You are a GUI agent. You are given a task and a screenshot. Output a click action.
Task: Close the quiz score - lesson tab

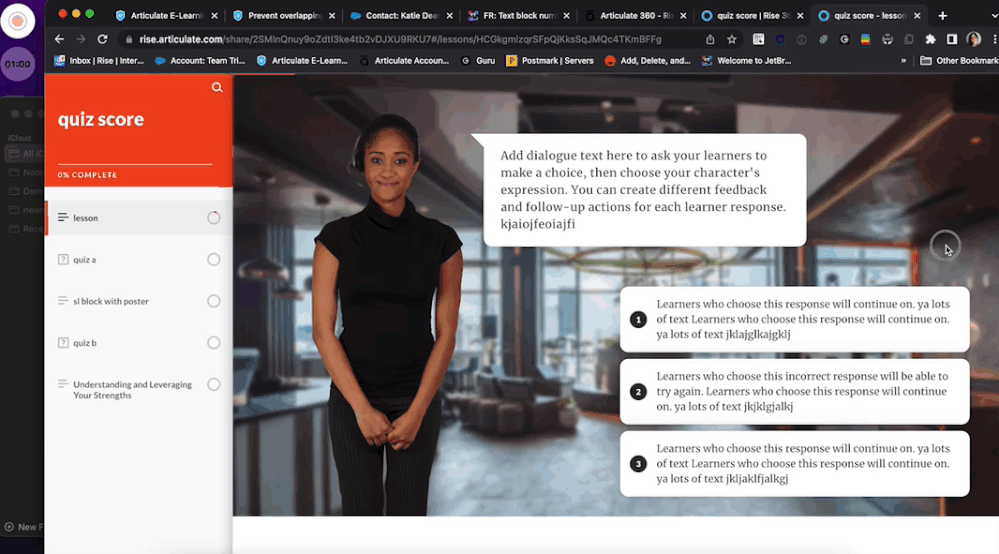point(917,15)
